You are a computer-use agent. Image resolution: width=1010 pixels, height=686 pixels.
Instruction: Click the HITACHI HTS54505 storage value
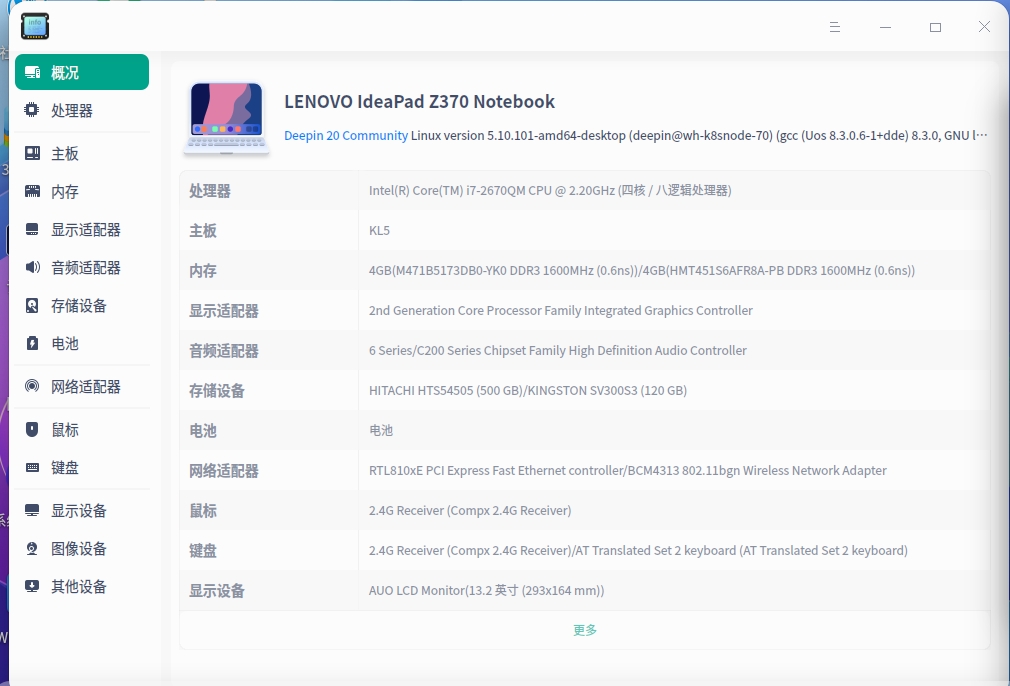click(x=528, y=390)
